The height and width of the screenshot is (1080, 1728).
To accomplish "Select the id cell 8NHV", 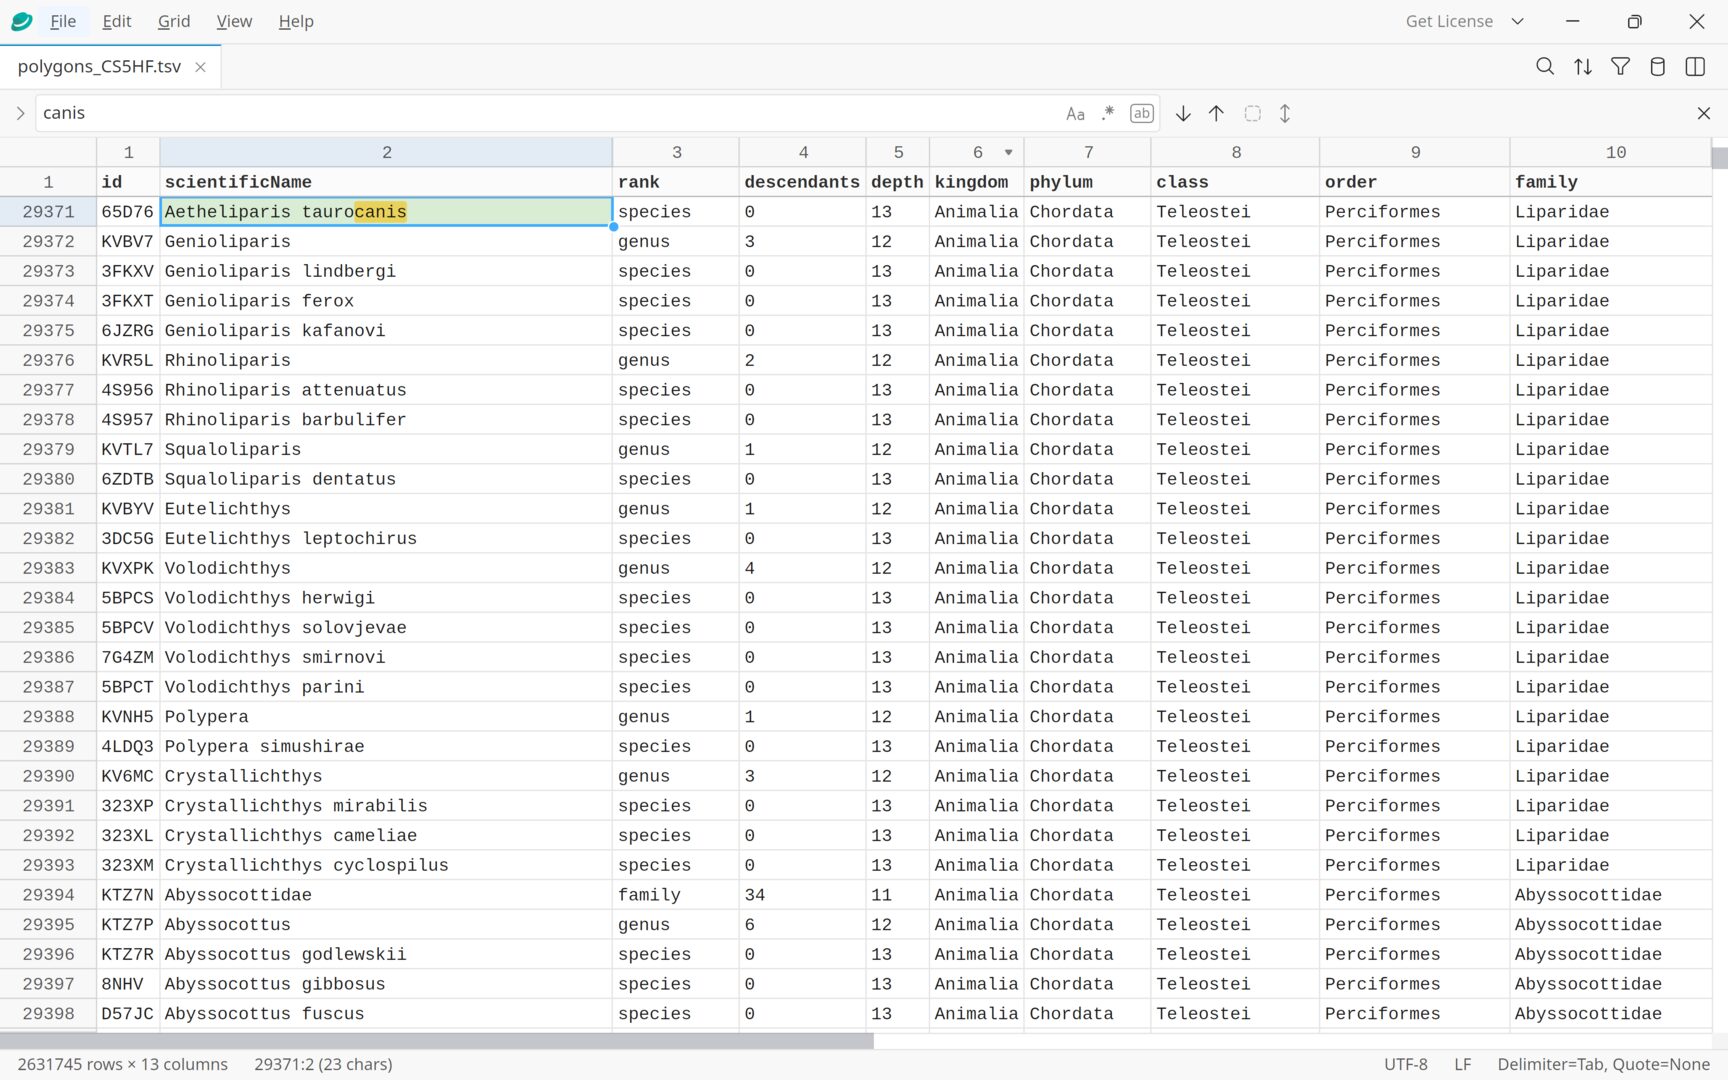I will coord(128,984).
